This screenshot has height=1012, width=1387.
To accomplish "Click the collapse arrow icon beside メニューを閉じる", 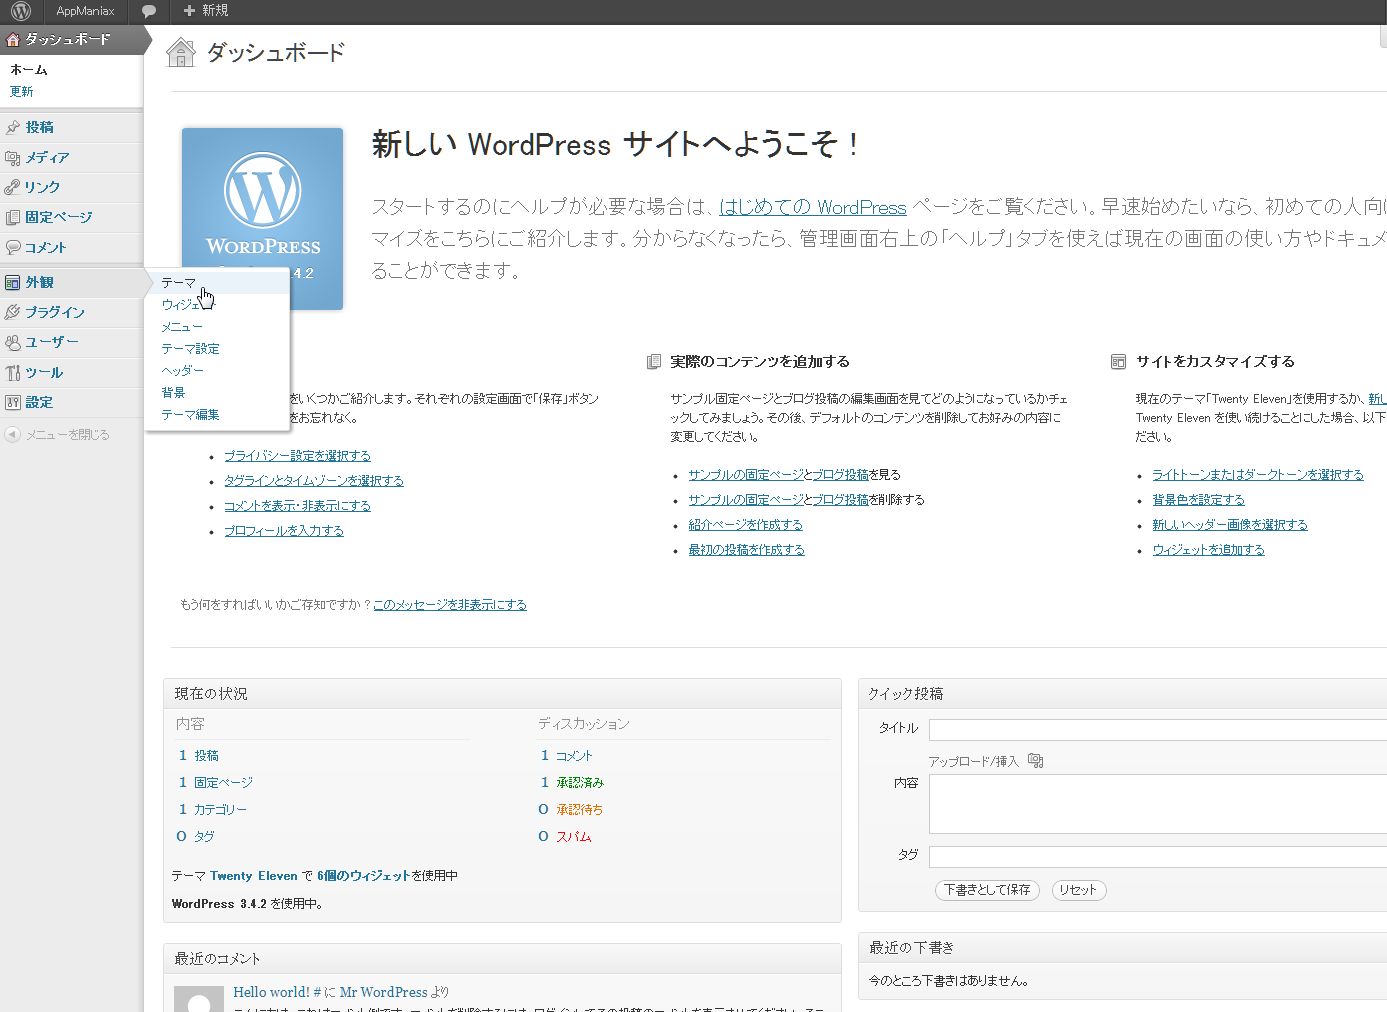I will [13, 434].
